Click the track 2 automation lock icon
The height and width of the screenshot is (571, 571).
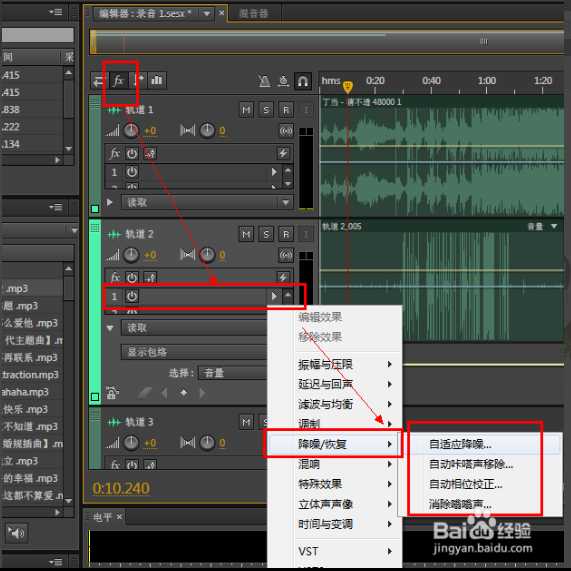[112, 393]
